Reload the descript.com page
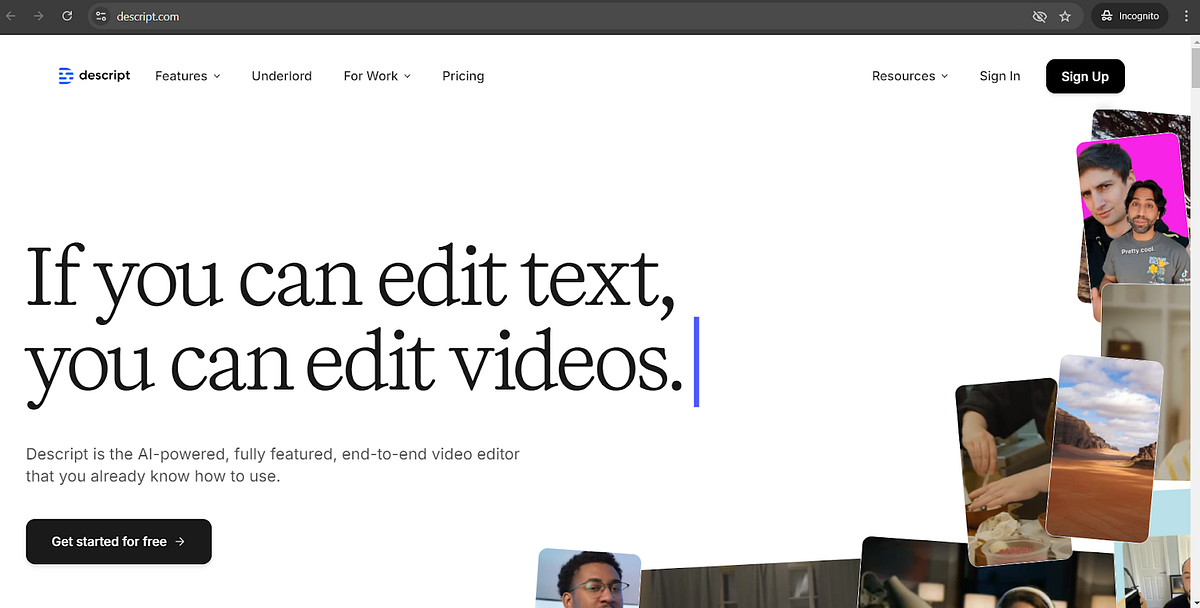 (66, 16)
